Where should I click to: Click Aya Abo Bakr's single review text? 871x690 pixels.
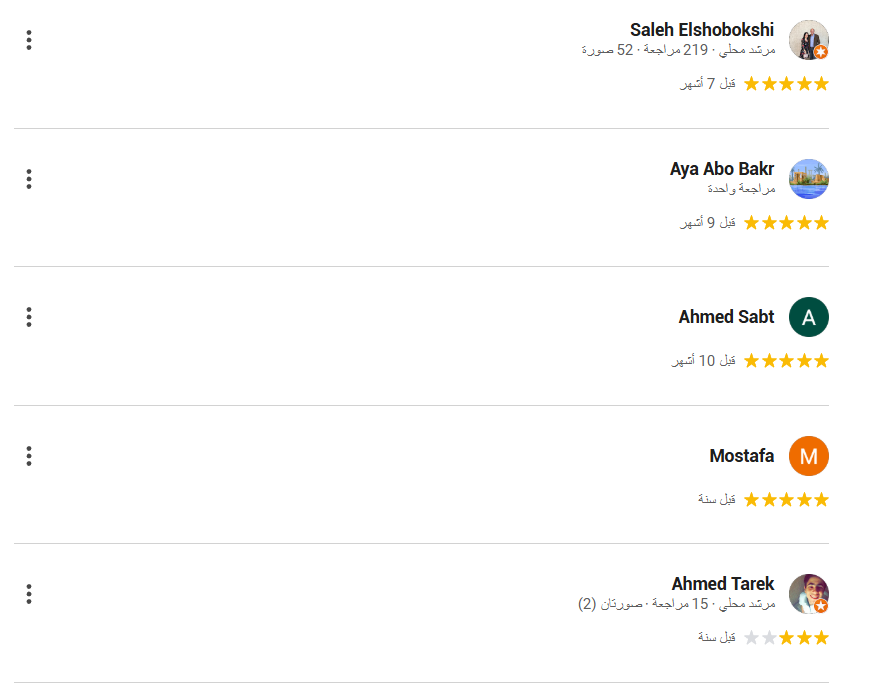[740, 188]
